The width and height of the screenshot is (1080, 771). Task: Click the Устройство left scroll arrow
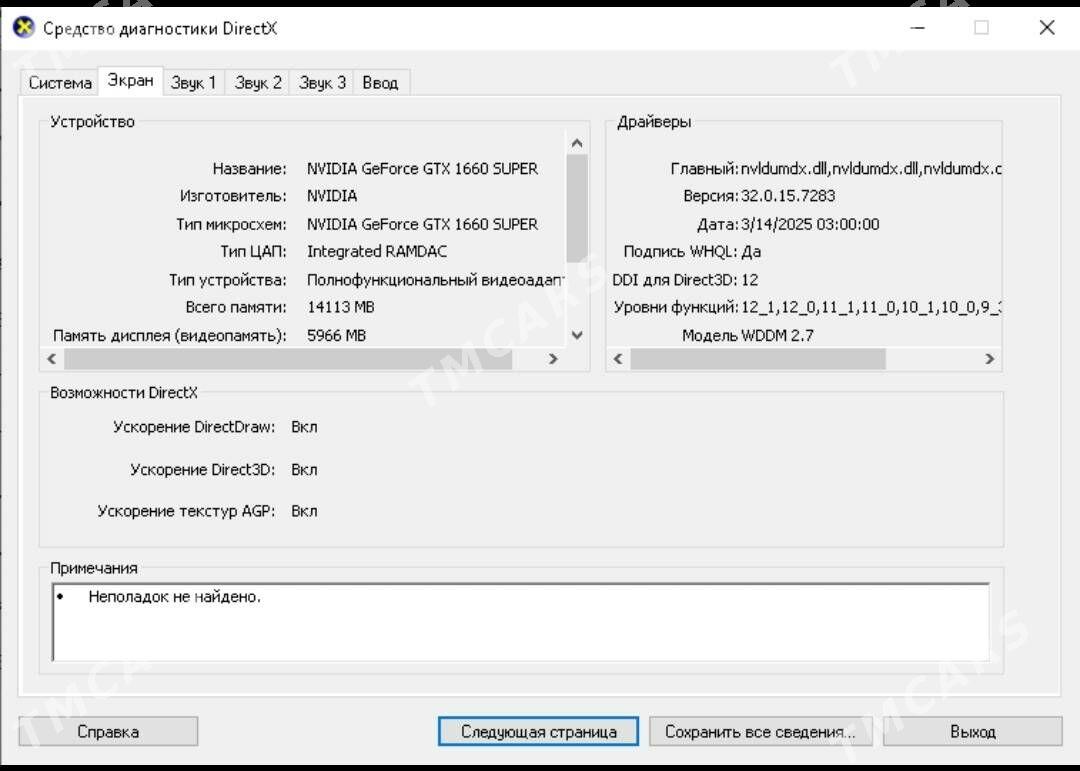[52, 359]
